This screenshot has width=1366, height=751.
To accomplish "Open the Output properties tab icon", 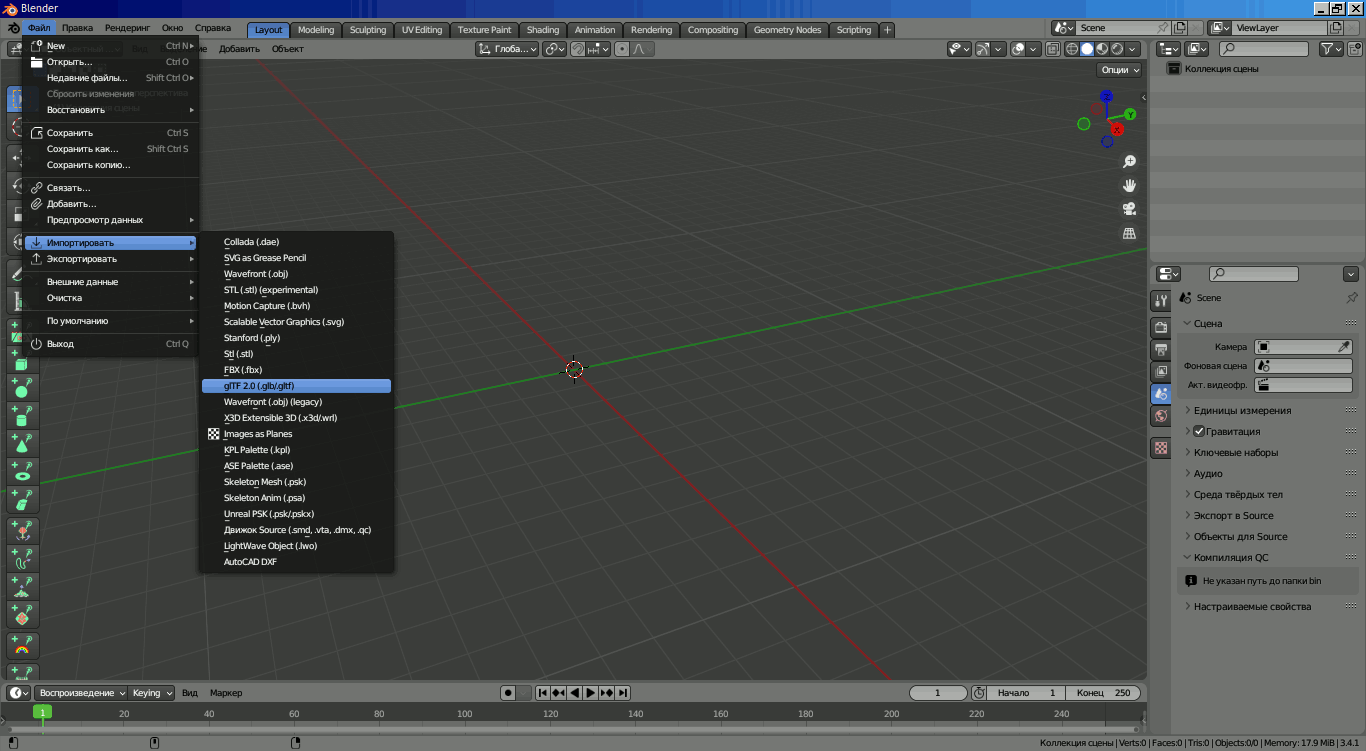I will click(1160, 349).
